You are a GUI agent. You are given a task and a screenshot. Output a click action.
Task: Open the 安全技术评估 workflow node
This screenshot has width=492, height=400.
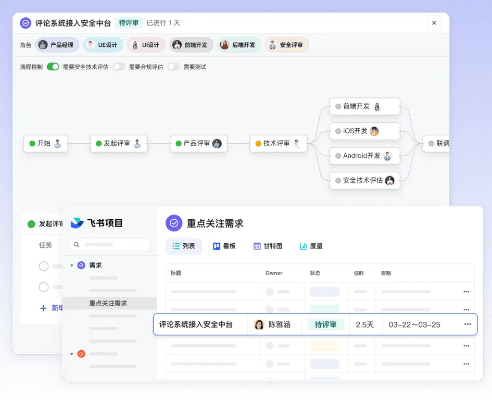(x=365, y=180)
